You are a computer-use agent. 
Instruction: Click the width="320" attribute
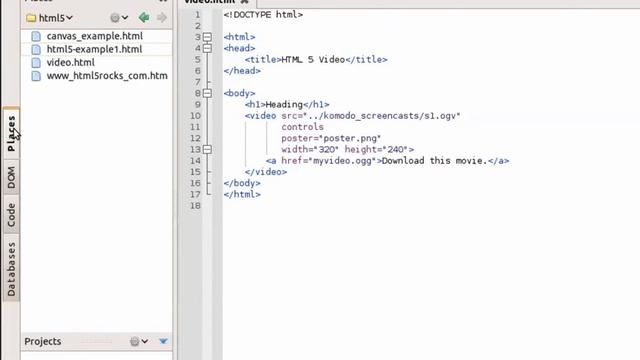coord(310,149)
